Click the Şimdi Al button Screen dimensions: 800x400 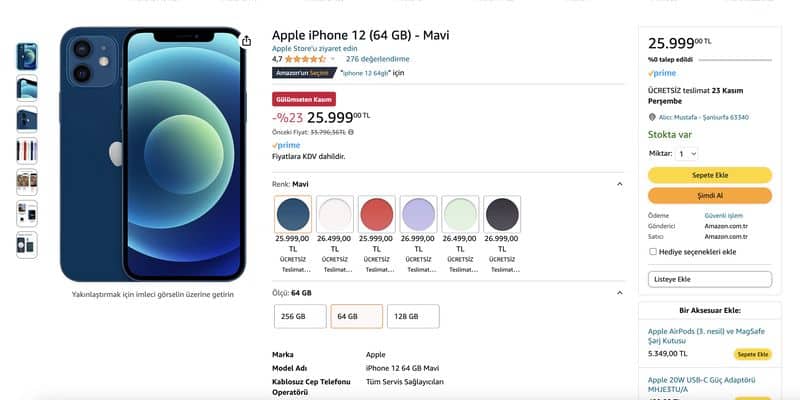click(x=710, y=195)
